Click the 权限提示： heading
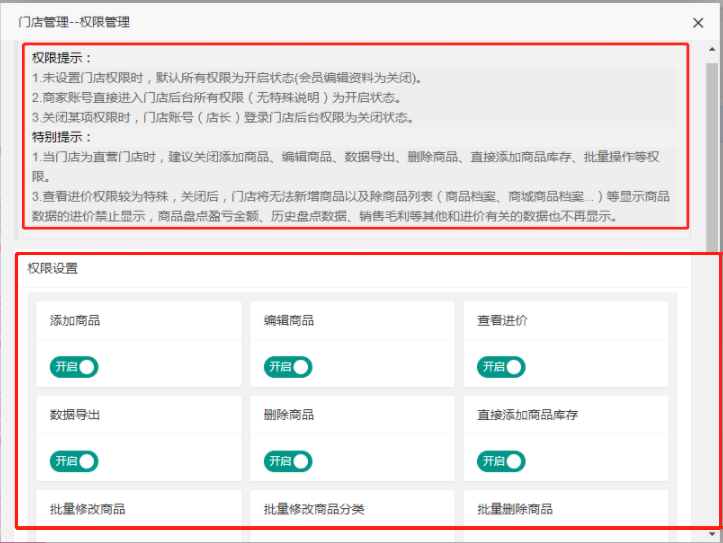The width and height of the screenshot is (723, 543). tap(62, 58)
